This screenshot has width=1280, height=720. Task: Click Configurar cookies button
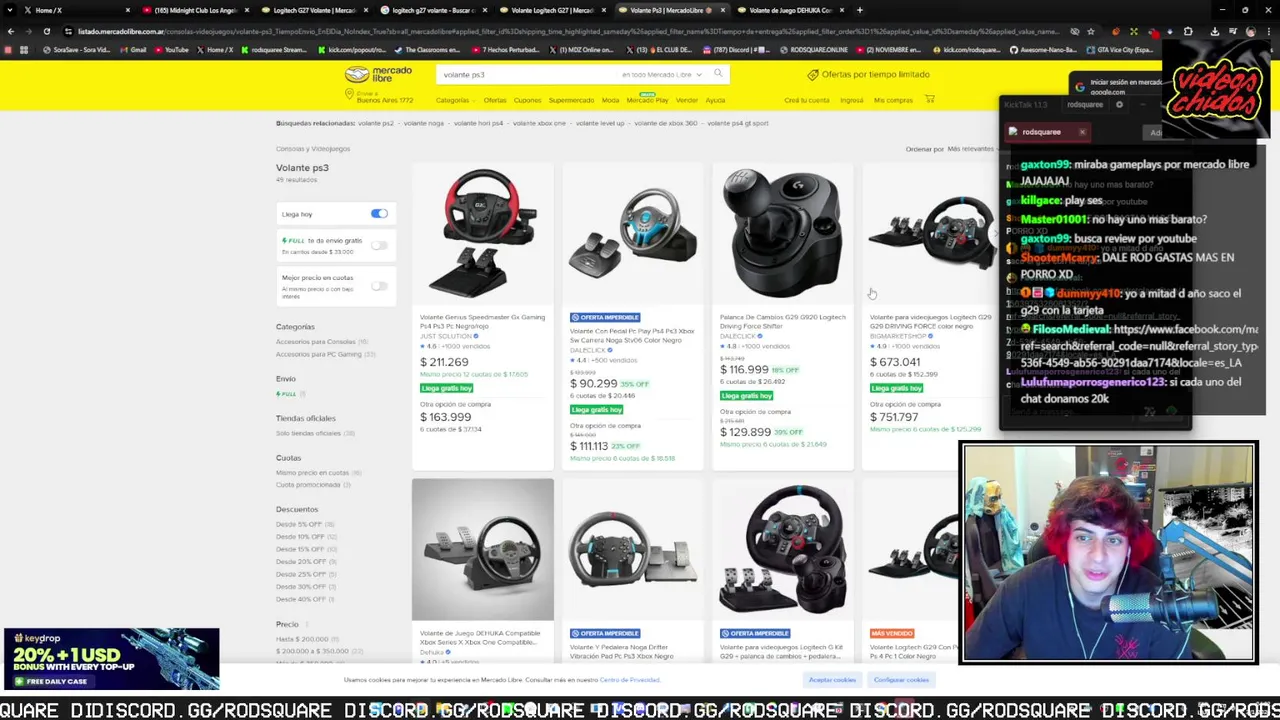pos(901,680)
